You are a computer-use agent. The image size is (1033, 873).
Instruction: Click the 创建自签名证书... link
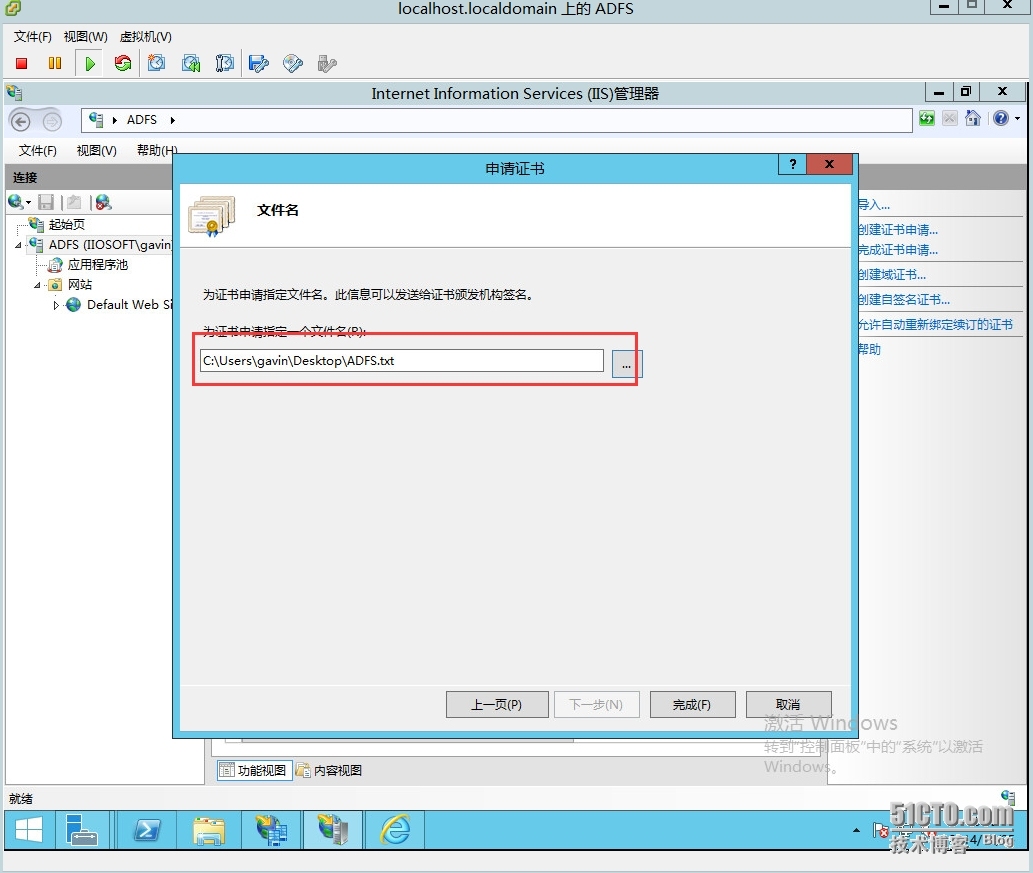pos(903,300)
